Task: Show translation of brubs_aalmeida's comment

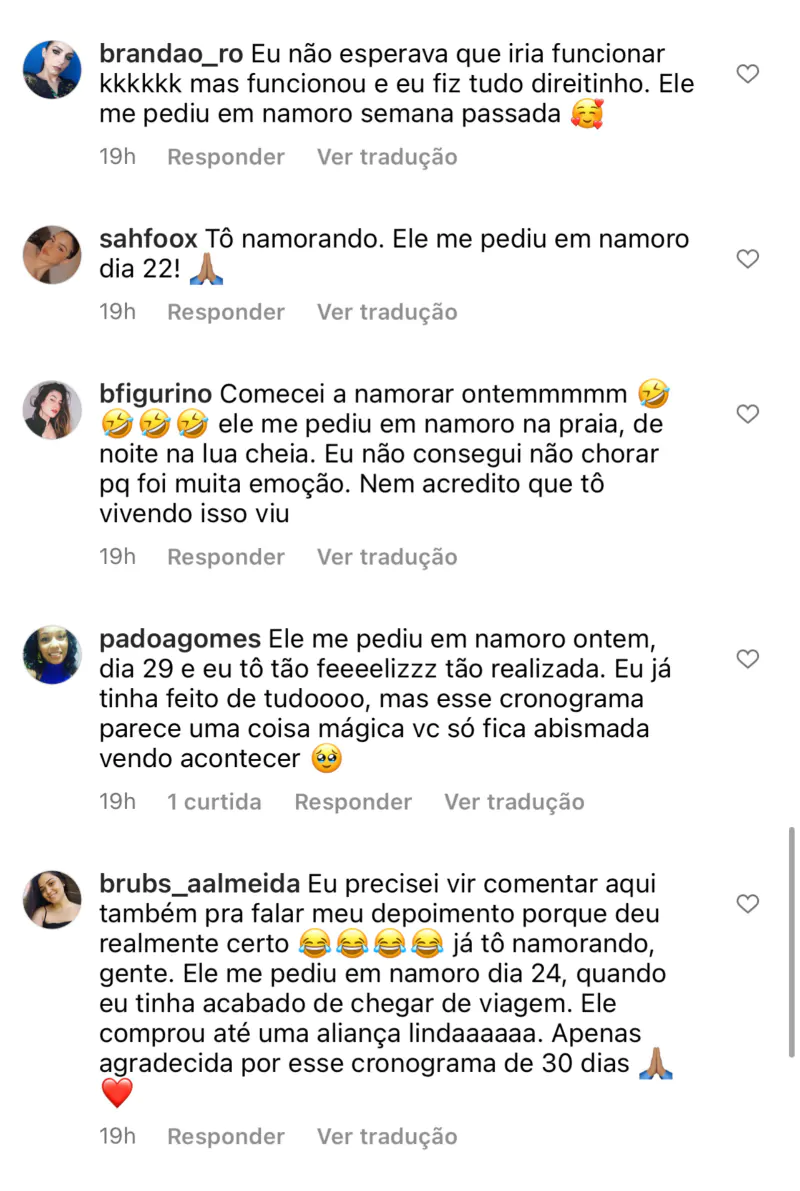Action: click(x=387, y=1137)
